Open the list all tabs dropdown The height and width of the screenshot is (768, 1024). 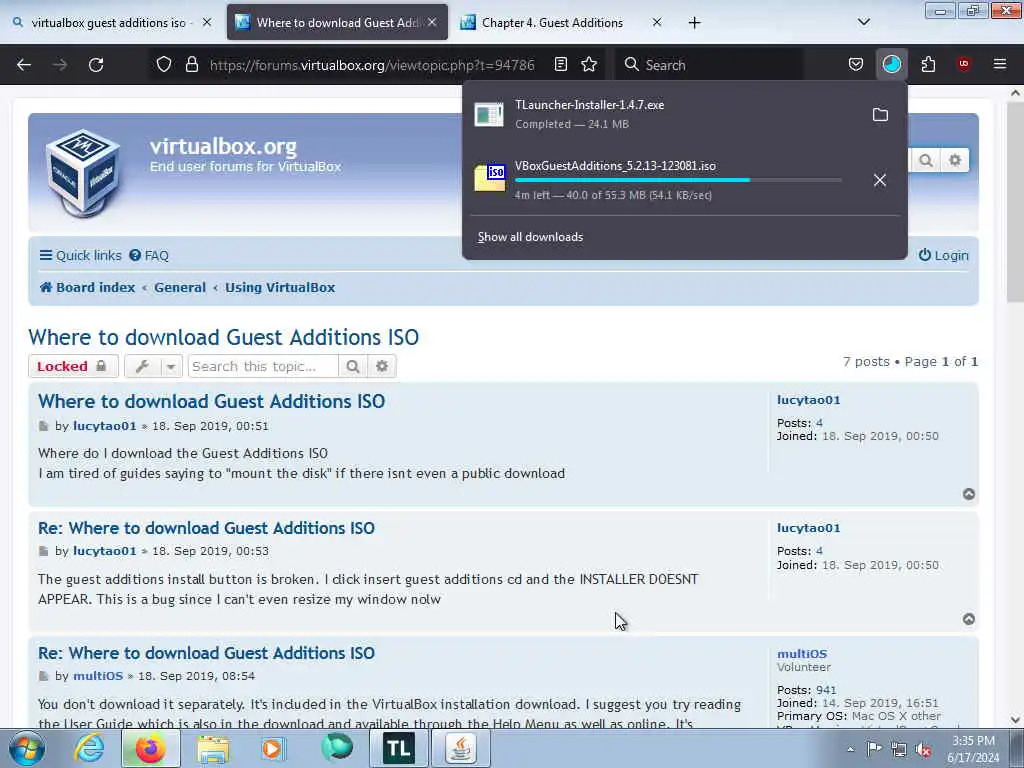pos(863,22)
